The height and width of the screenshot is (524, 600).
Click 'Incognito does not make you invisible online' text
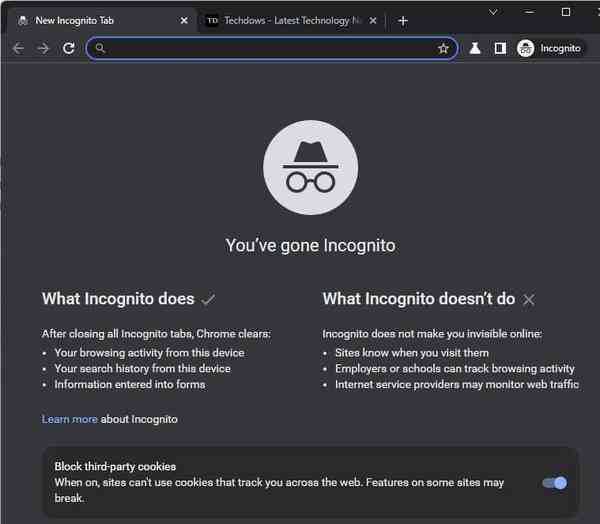[432, 334]
